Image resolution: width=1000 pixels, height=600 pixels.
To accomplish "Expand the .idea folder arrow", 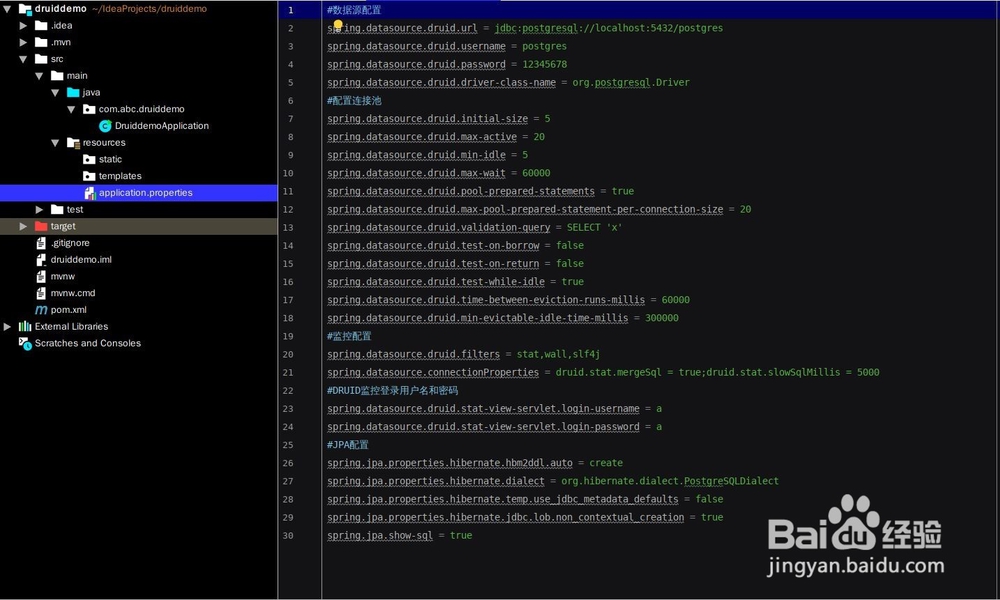I will 23,26.
